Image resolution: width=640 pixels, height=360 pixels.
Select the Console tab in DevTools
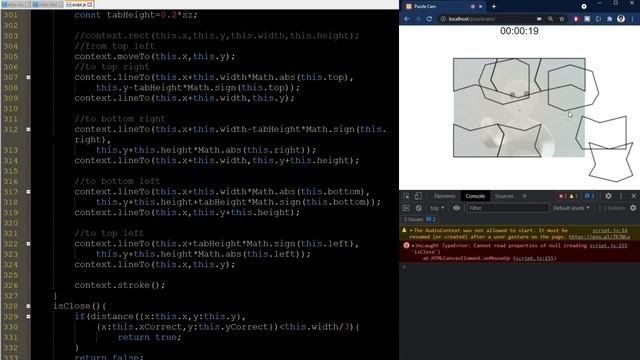click(475, 196)
